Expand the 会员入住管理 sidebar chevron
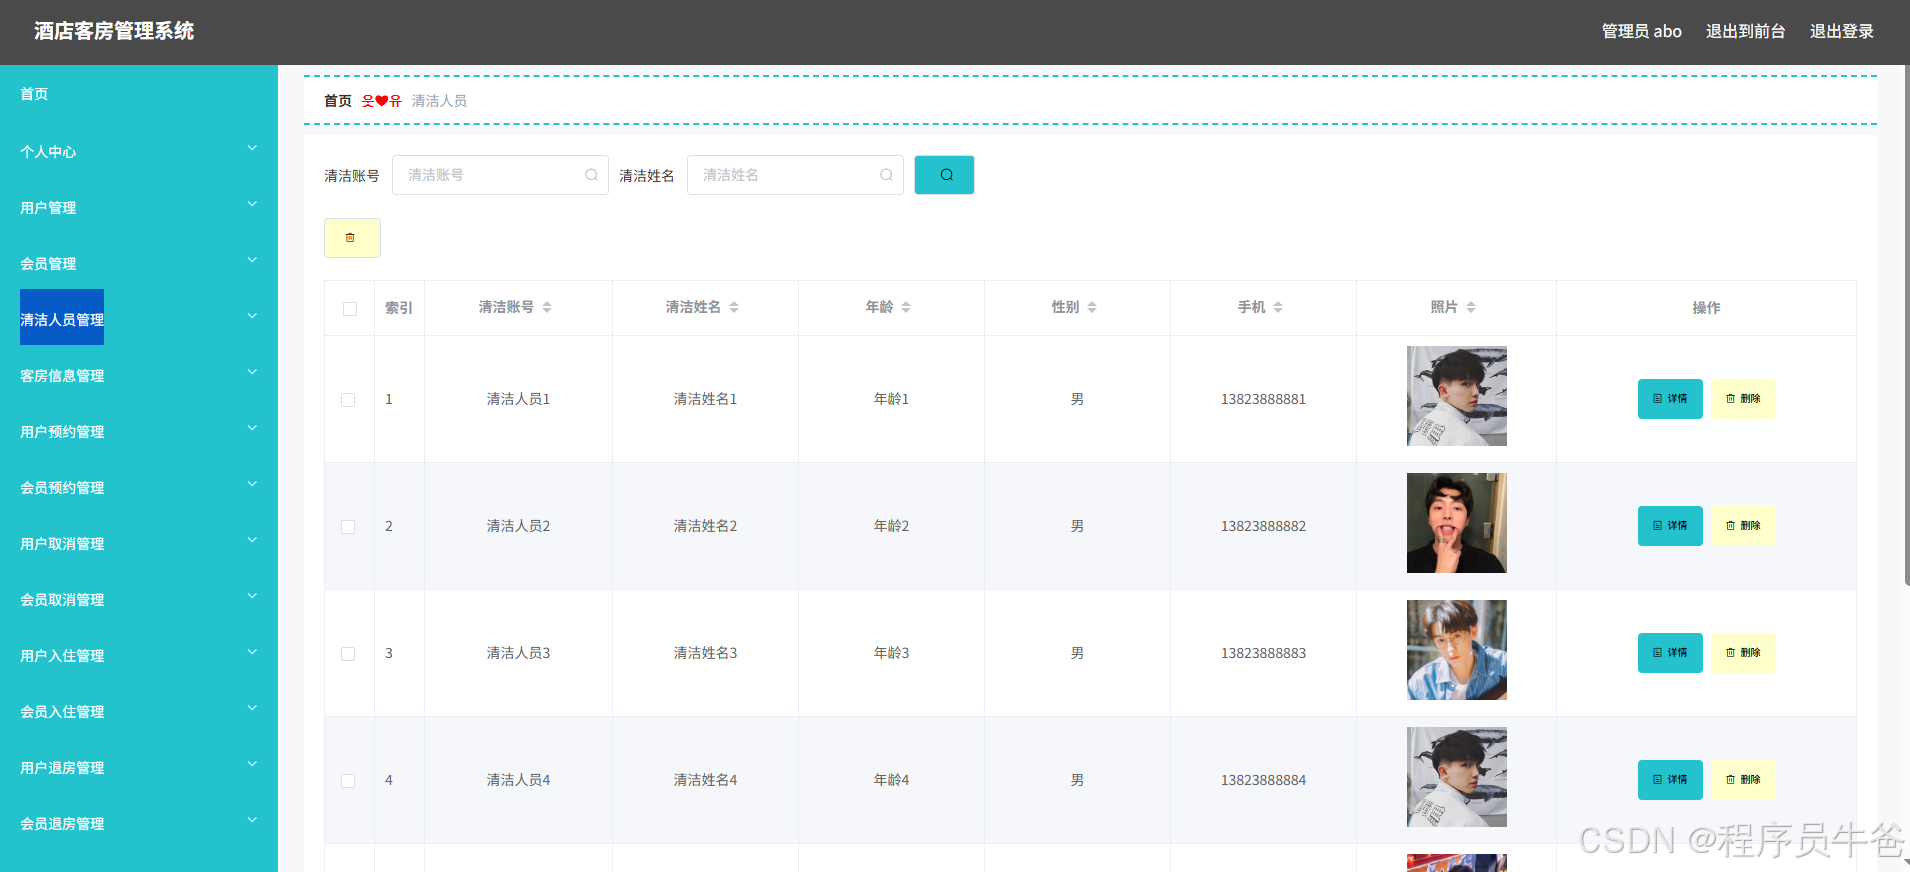 tap(252, 708)
